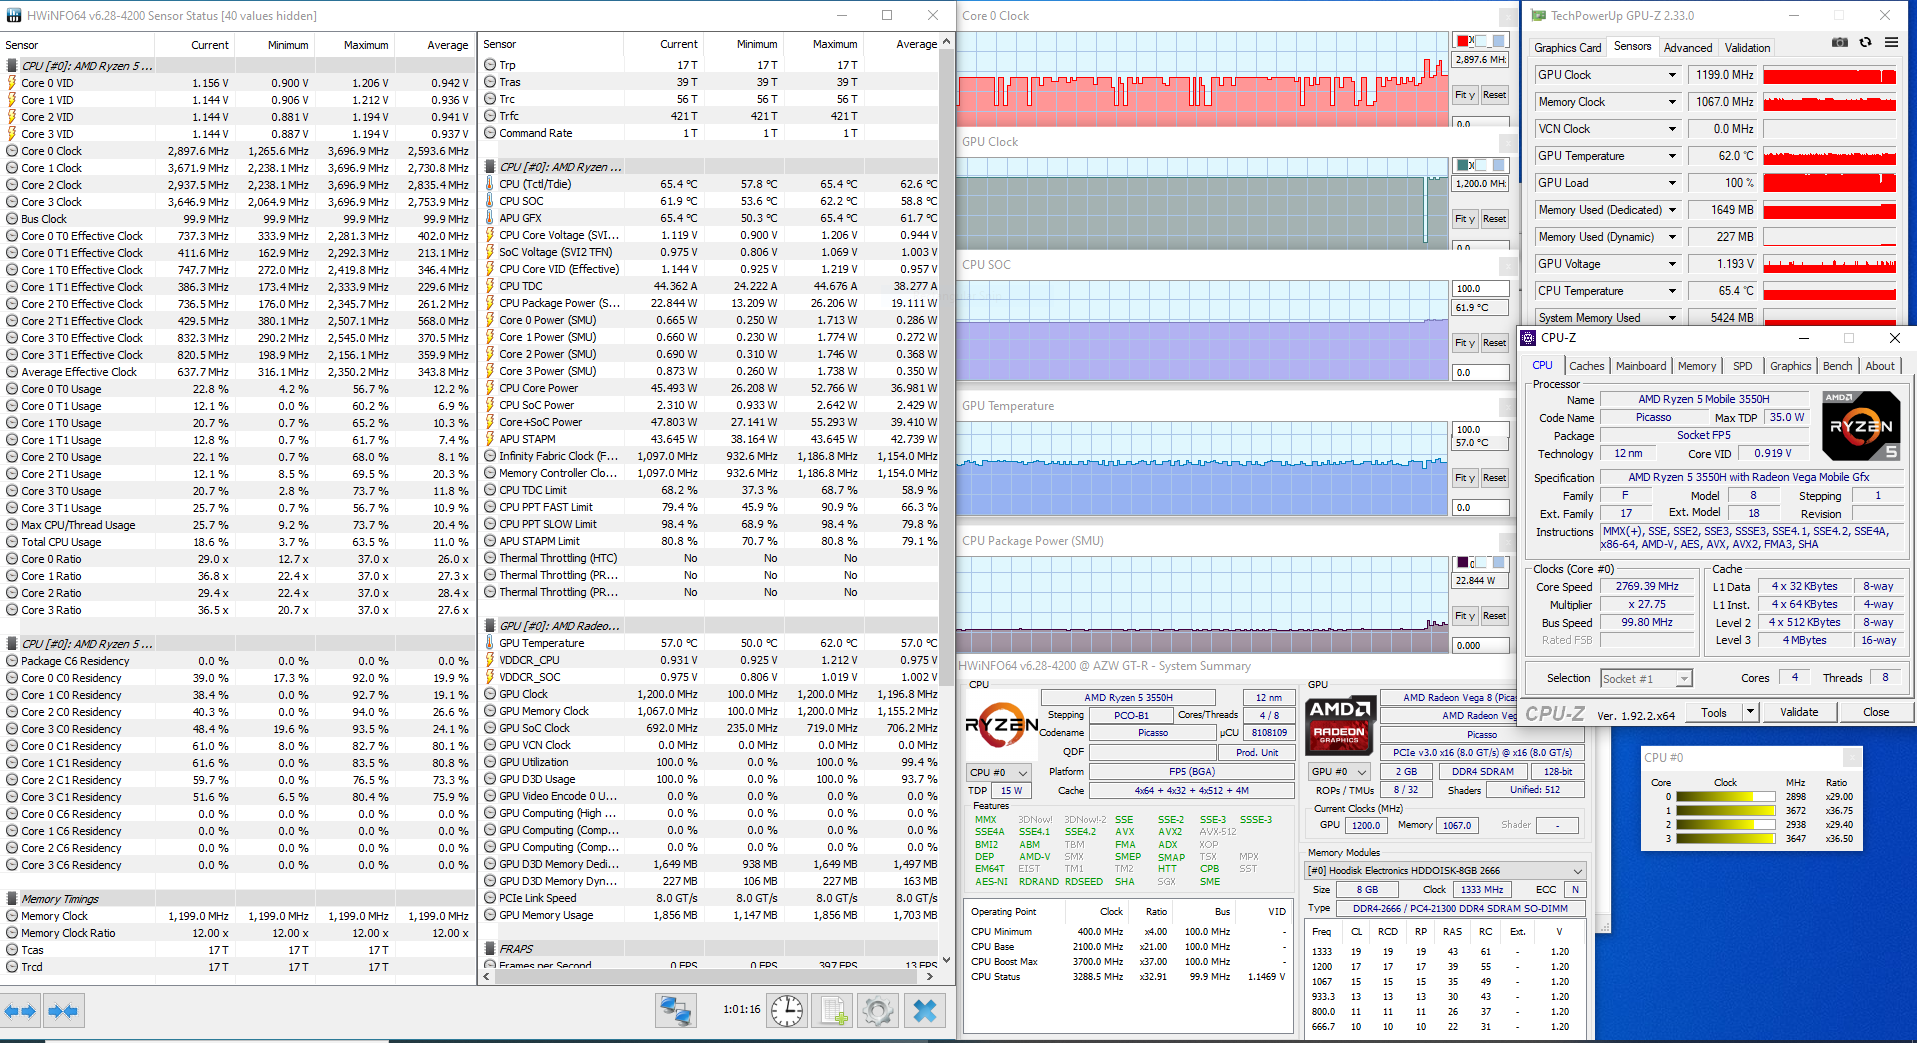
Task: Open the GPU-Z hamburger menu
Action: (1891, 43)
